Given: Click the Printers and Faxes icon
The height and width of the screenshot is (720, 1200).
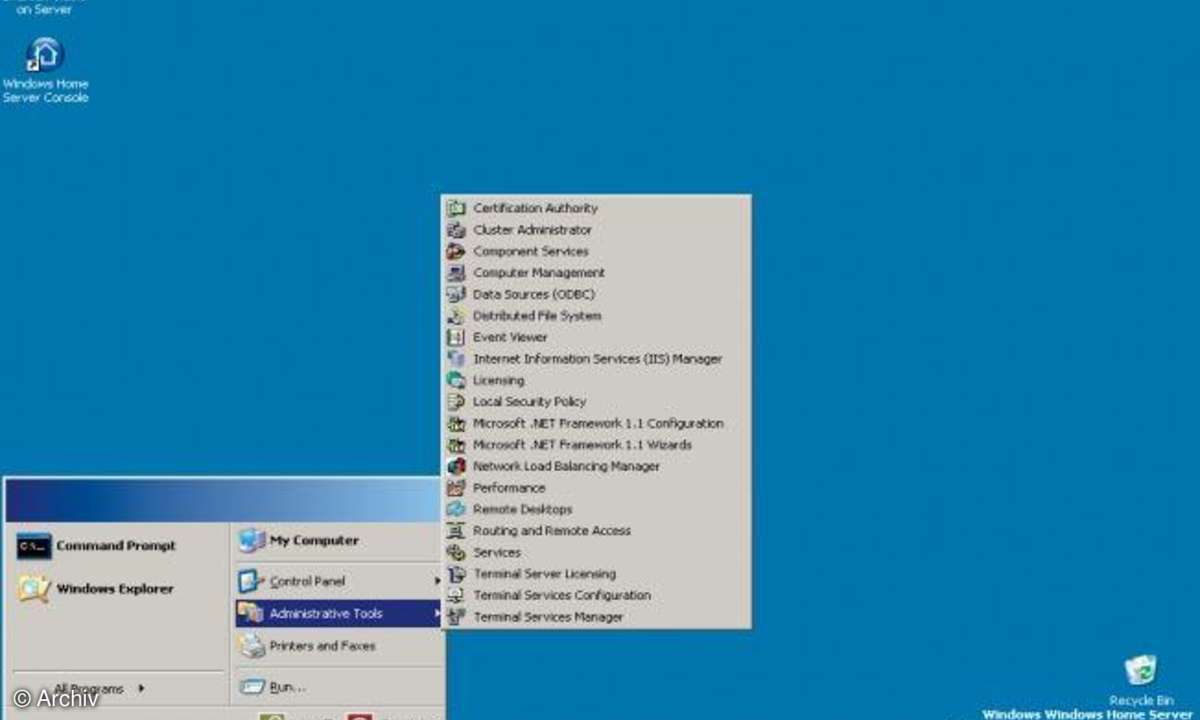Looking at the screenshot, I should (x=252, y=646).
